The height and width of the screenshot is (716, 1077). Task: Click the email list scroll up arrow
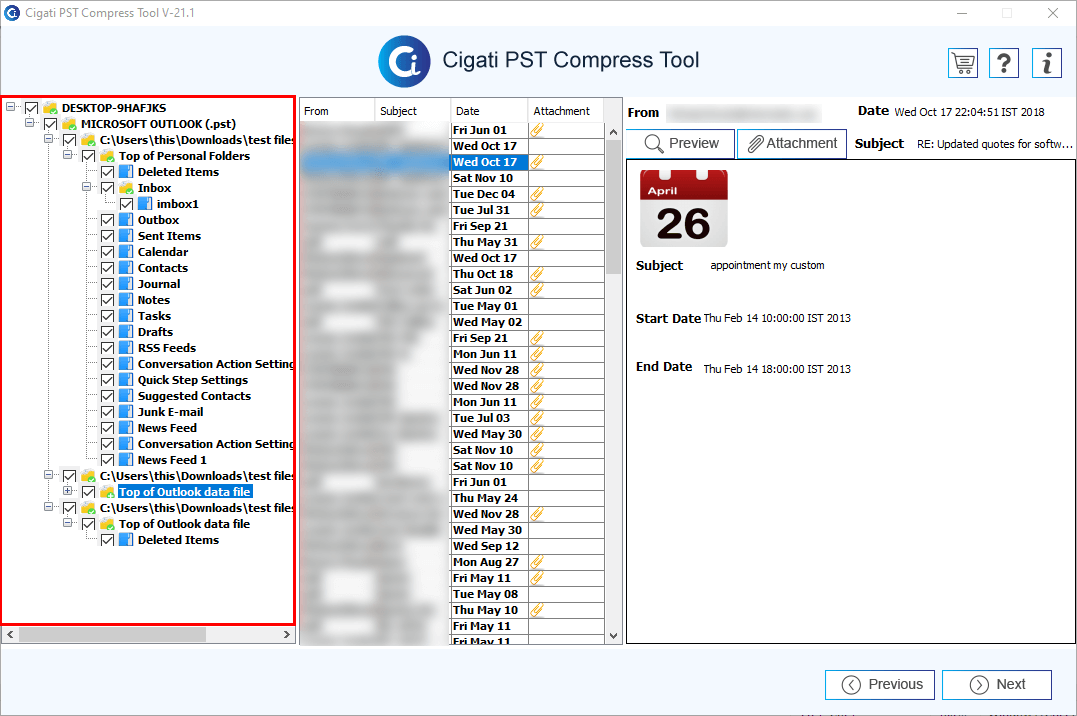613,131
